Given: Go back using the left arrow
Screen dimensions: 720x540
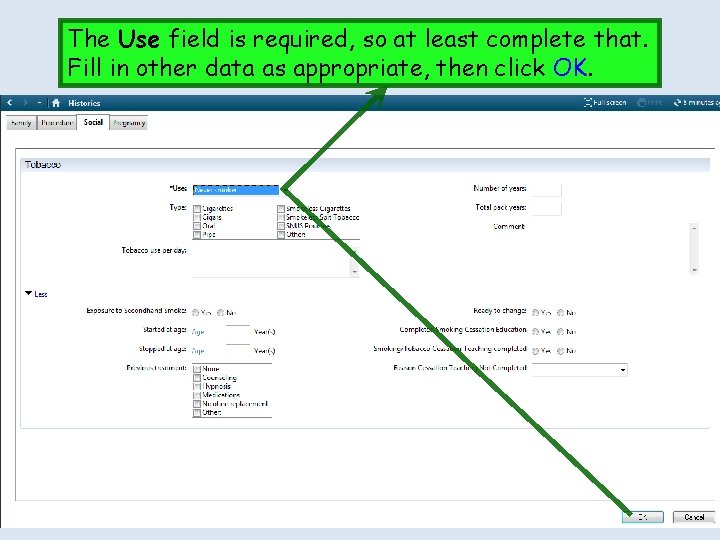Looking at the screenshot, I should (10, 103).
